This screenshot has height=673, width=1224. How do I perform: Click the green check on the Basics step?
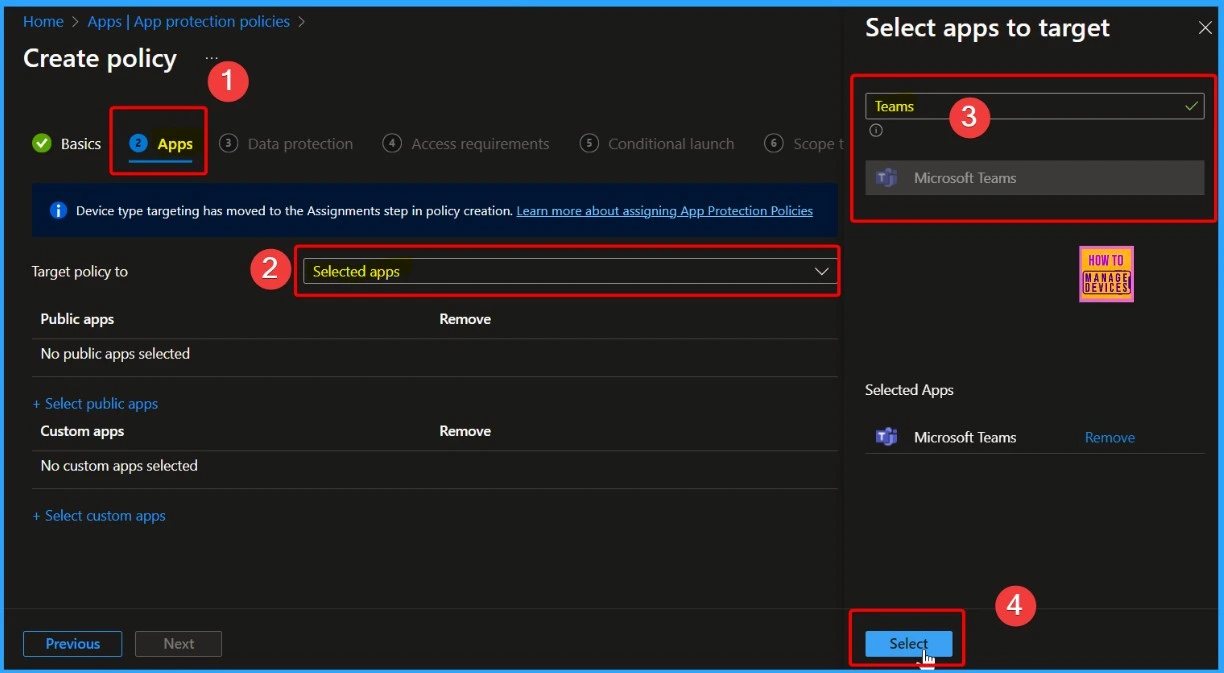tap(40, 143)
